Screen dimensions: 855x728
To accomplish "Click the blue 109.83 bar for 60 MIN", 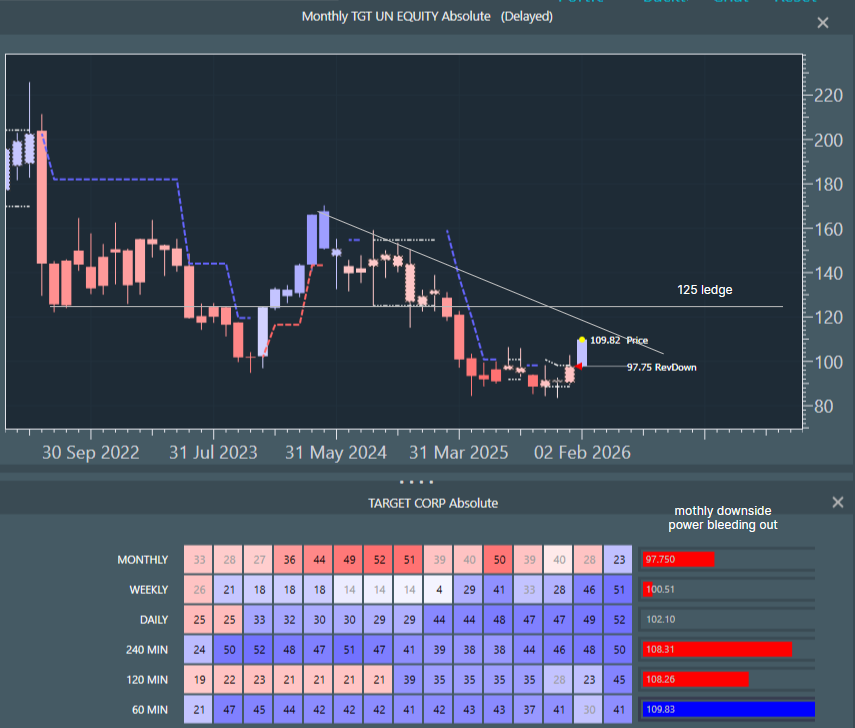I will [728, 709].
